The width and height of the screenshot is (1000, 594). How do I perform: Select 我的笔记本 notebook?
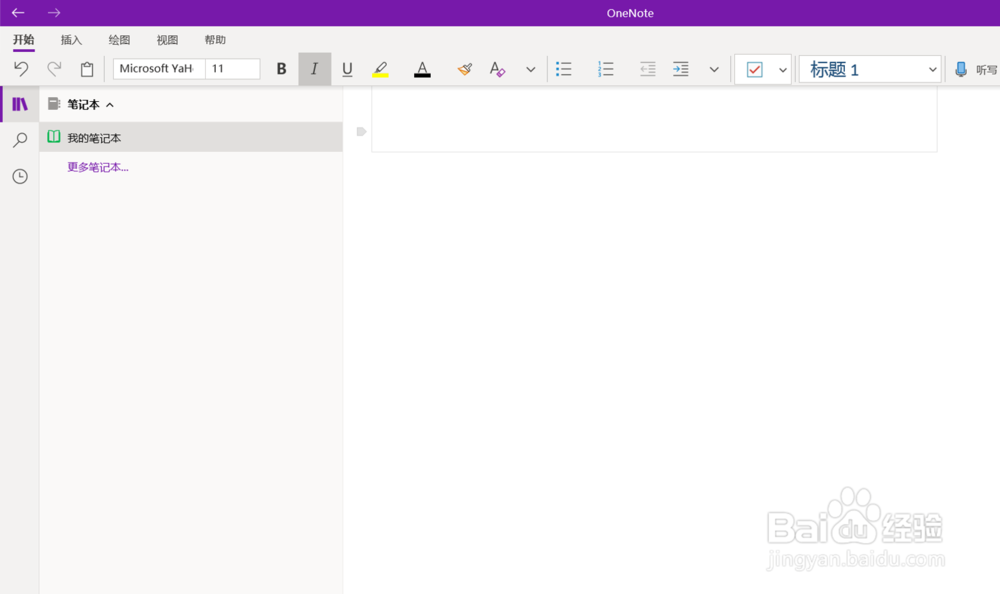tap(191, 137)
